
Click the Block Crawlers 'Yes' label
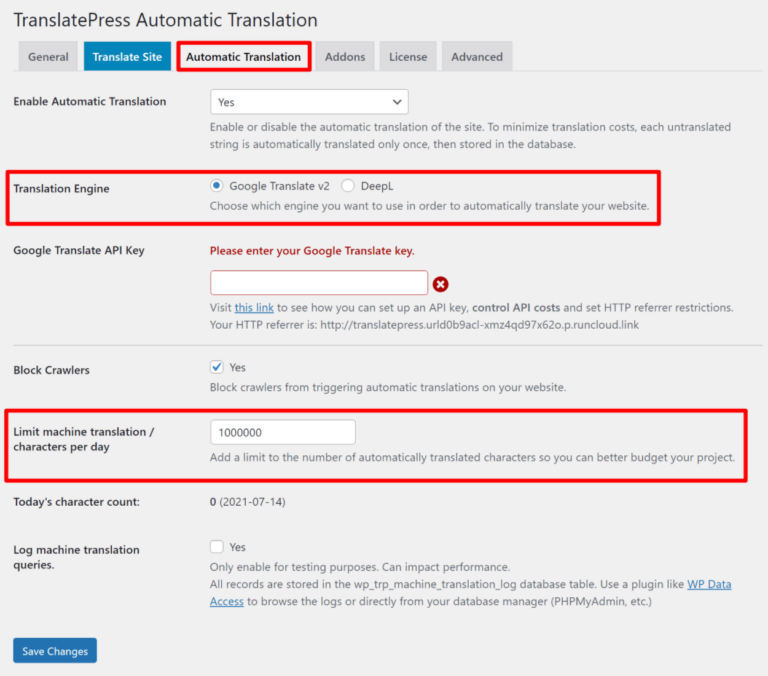[x=238, y=367]
